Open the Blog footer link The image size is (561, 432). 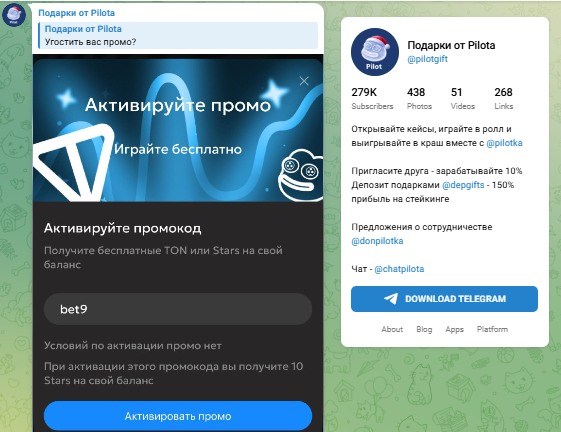pyautogui.click(x=424, y=329)
